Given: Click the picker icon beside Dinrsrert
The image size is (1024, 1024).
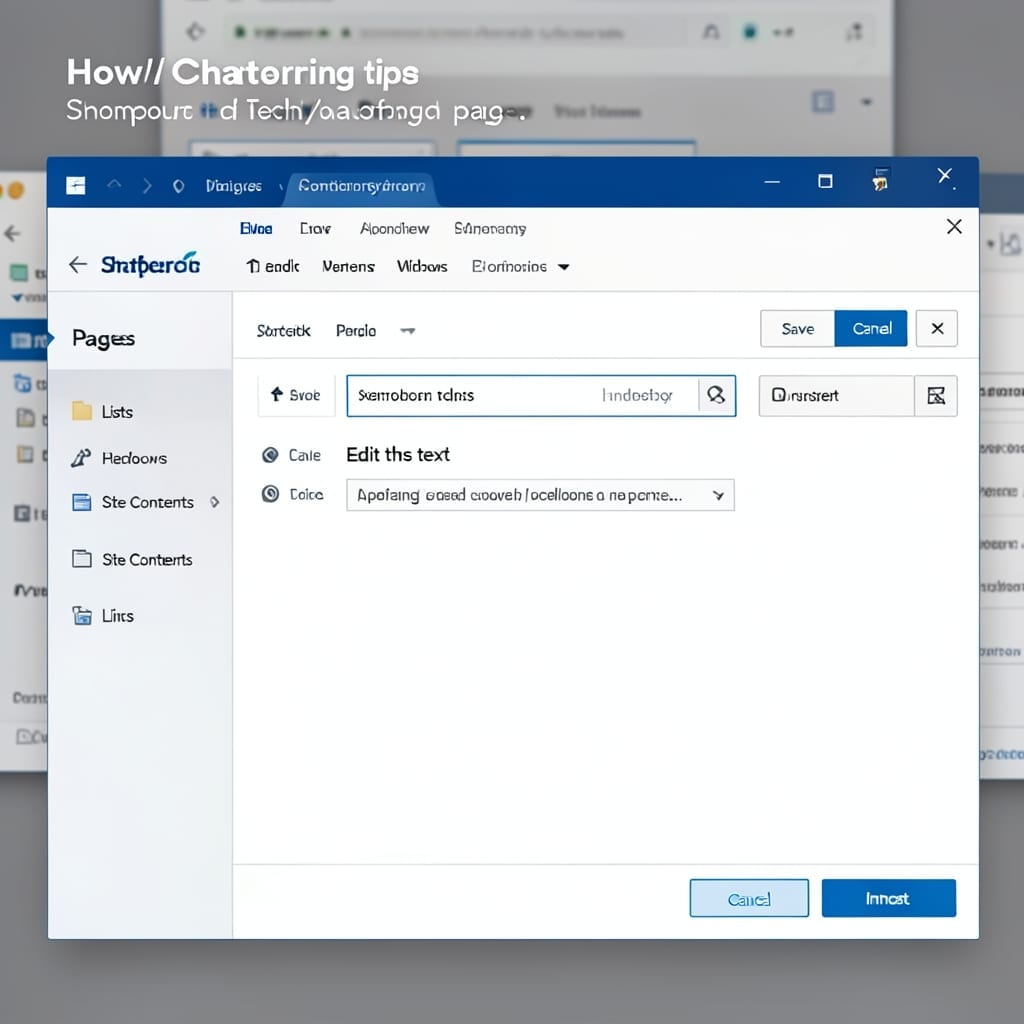Looking at the screenshot, I should pos(936,395).
